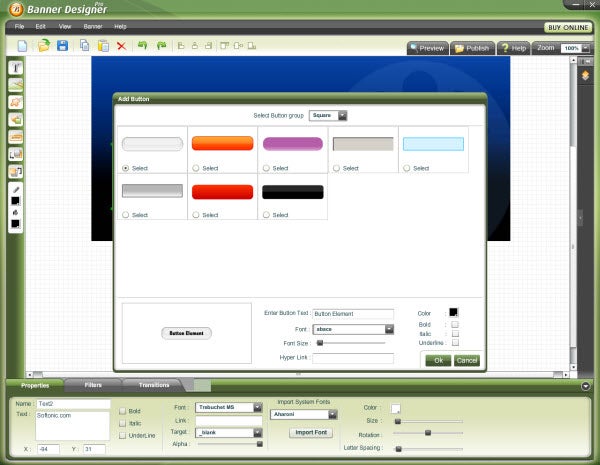
Task: Select the Text tool in left toolbar
Action: coord(16,68)
